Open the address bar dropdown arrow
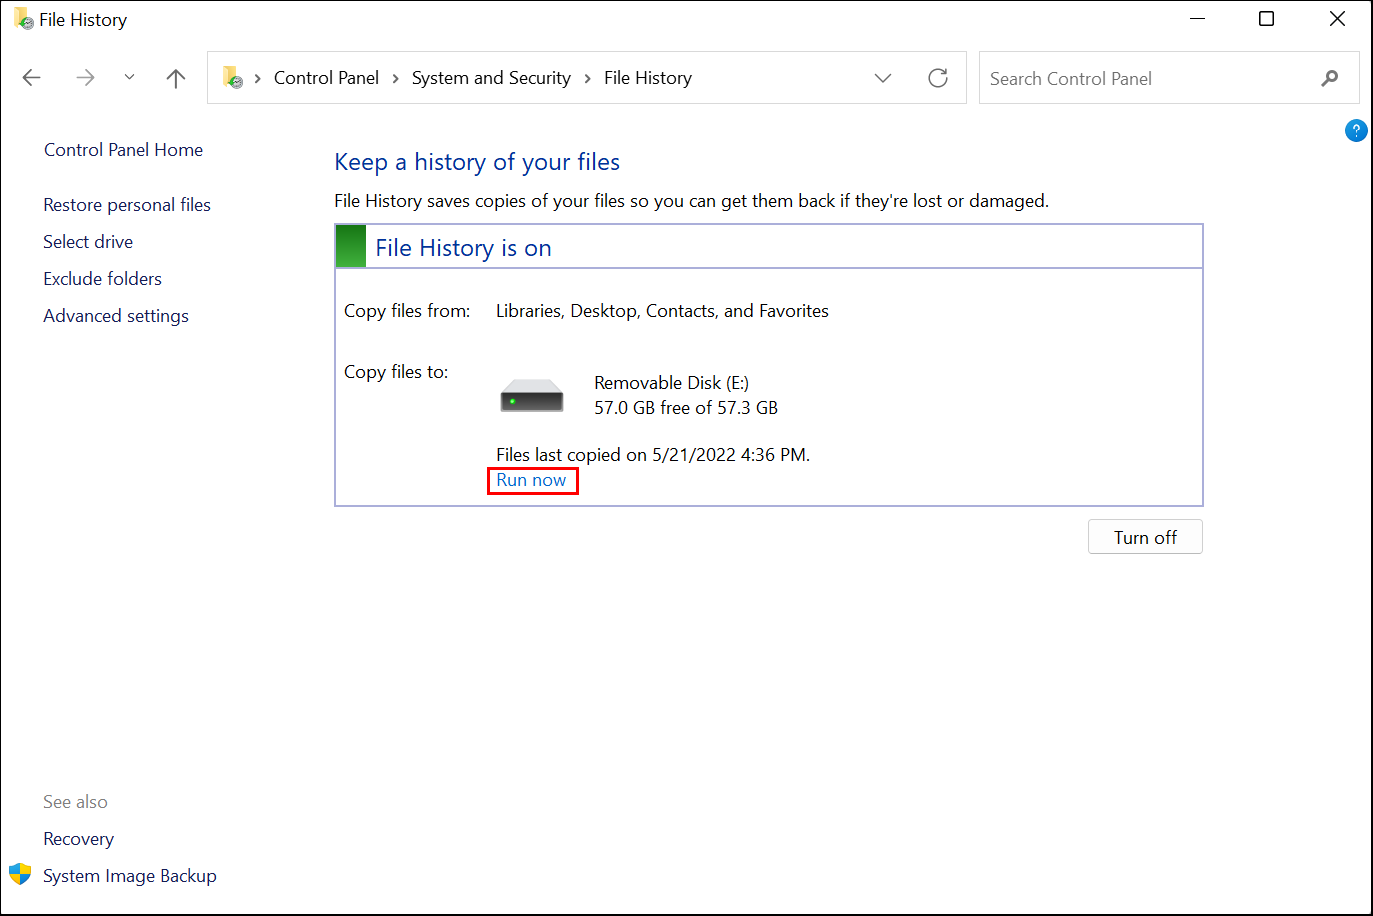The height and width of the screenshot is (916, 1373). (883, 77)
